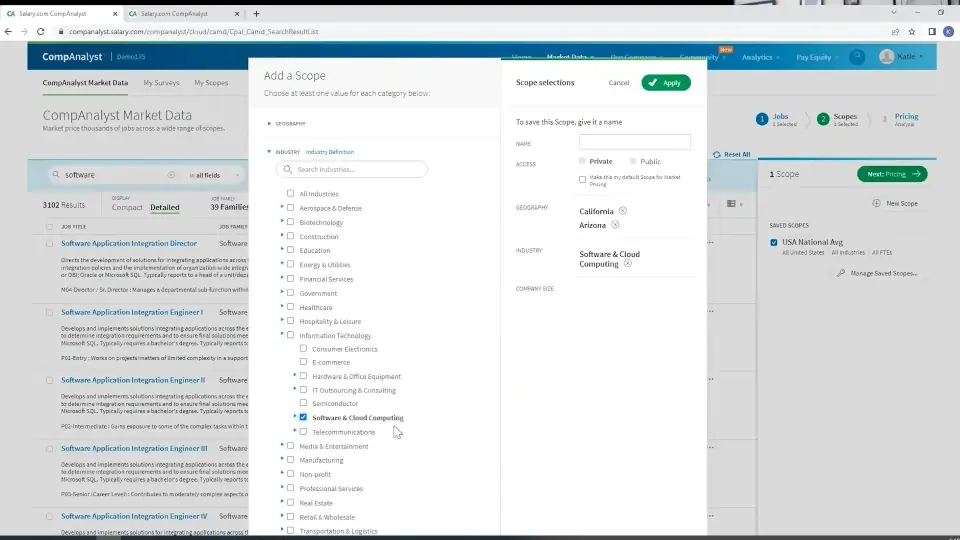Check the E-commerce checkbox
The height and width of the screenshot is (540, 960).
(x=303, y=362)
